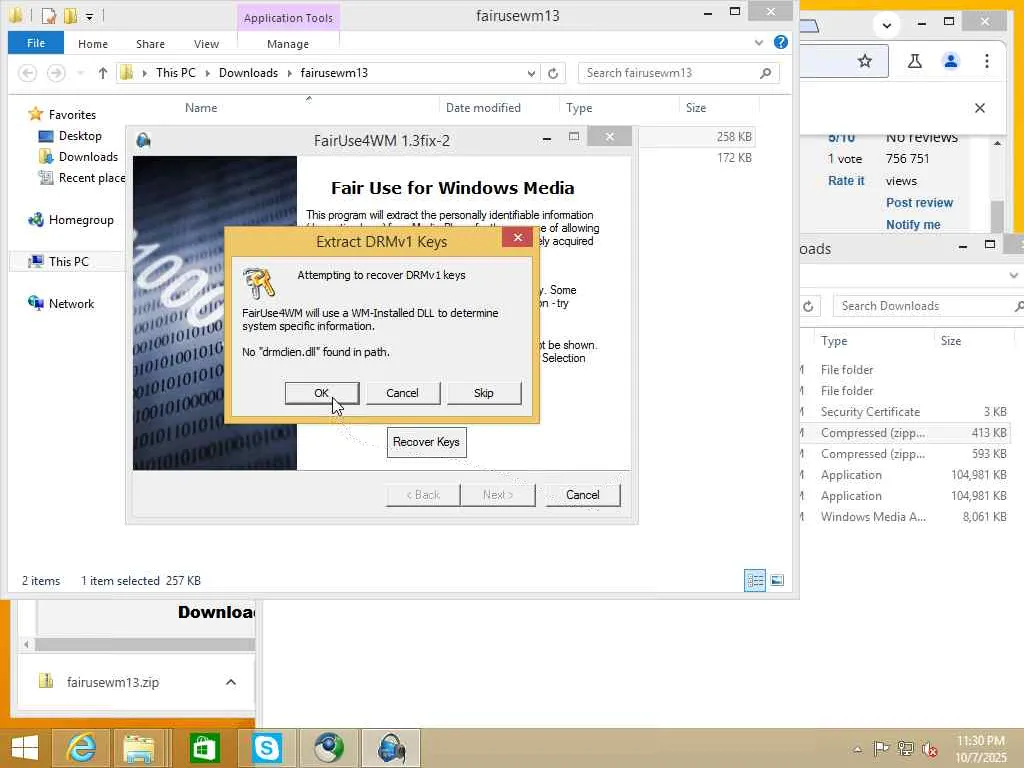Select the Security Certificate row in Downloads
This screenshot has width=1024, height=768.
[x=904, y=412]
